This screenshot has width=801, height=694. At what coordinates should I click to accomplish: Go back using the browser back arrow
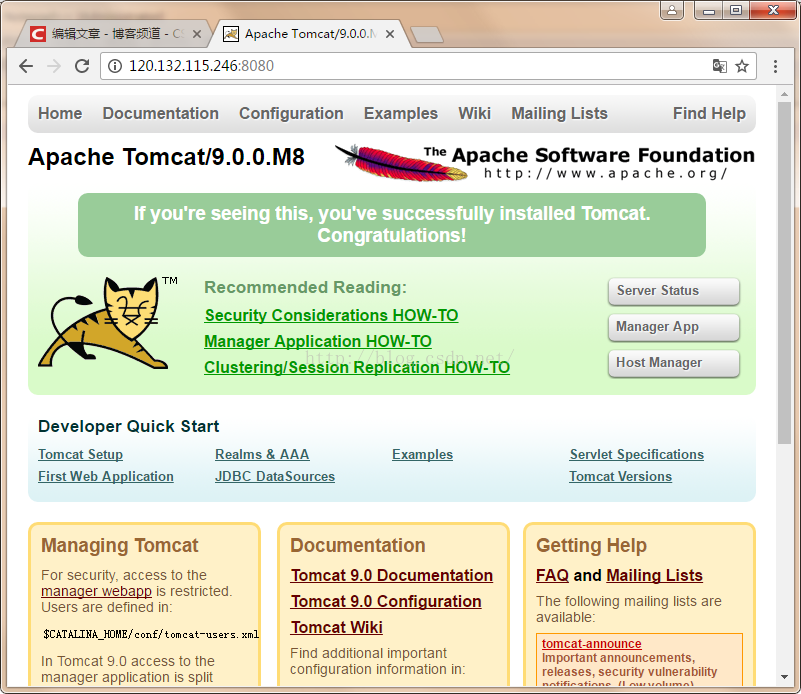26,66
